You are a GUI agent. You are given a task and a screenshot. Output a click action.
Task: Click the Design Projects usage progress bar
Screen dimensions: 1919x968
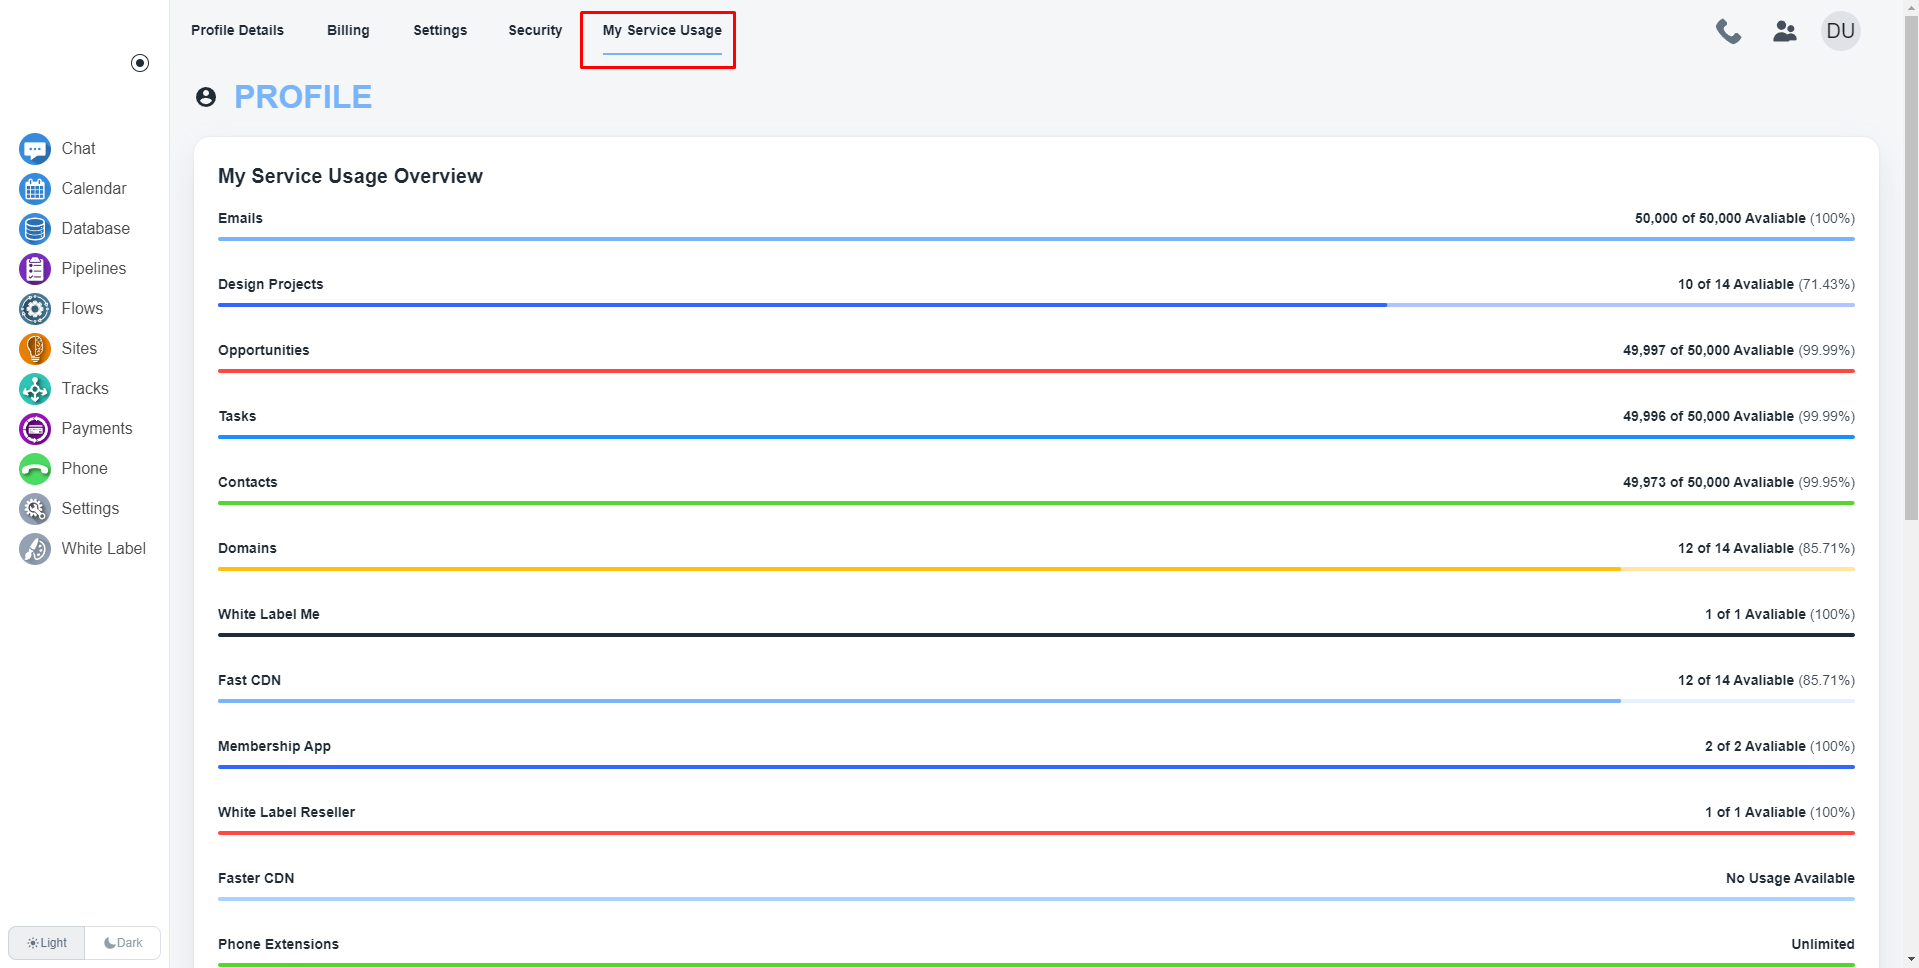[x=1035, y=305]
